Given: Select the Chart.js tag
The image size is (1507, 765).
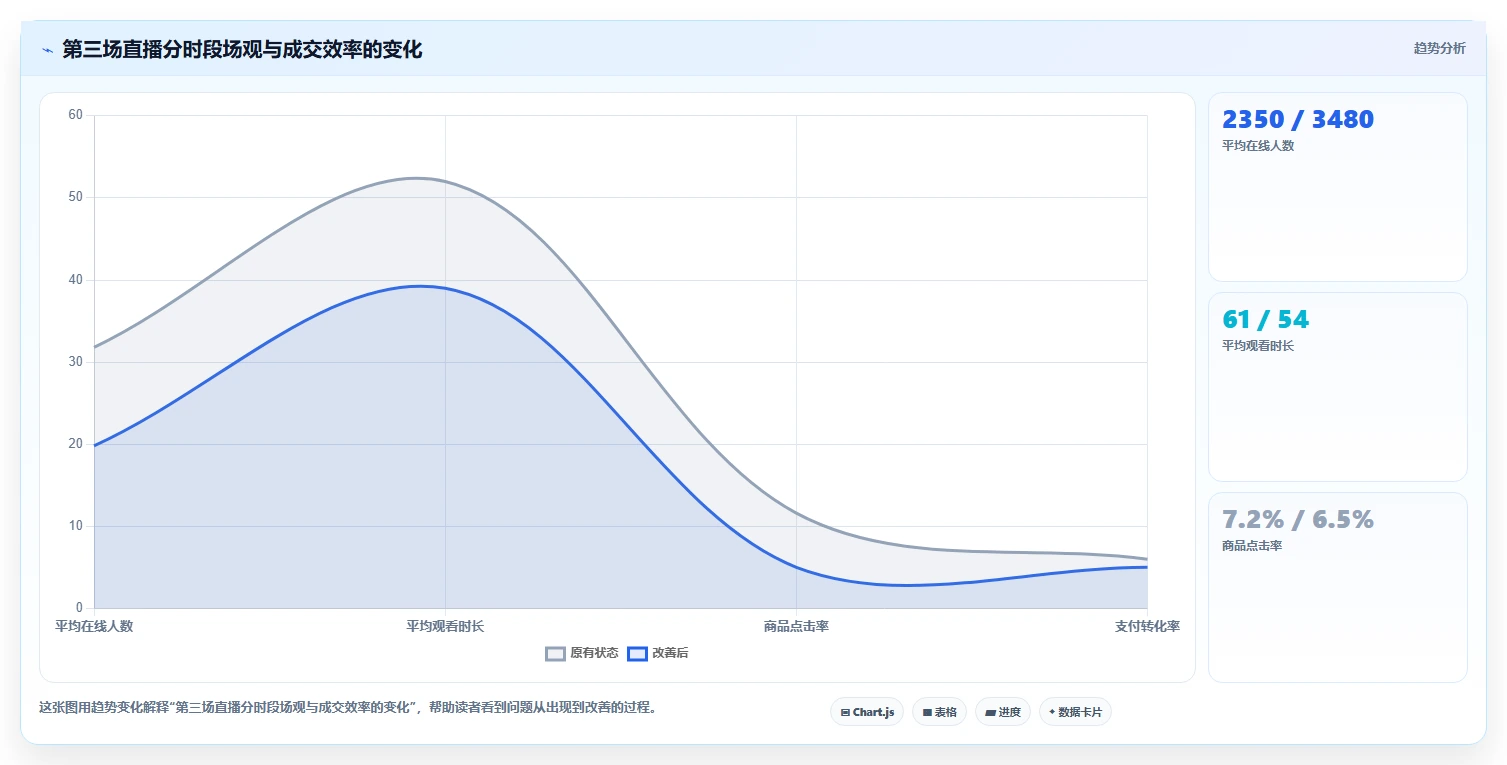Looking at the screenshot, I should point(867,712).
